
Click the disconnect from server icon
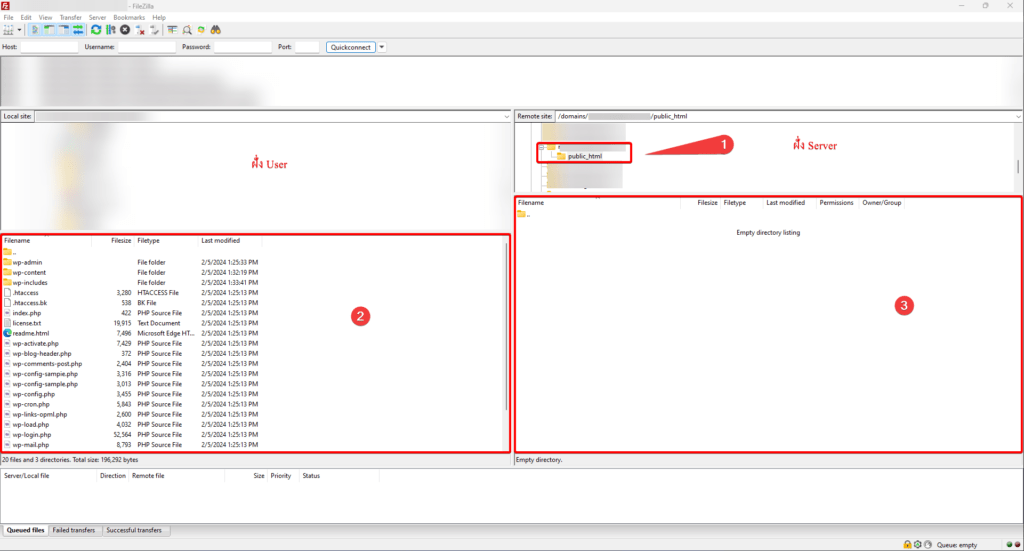pos(140,30)
